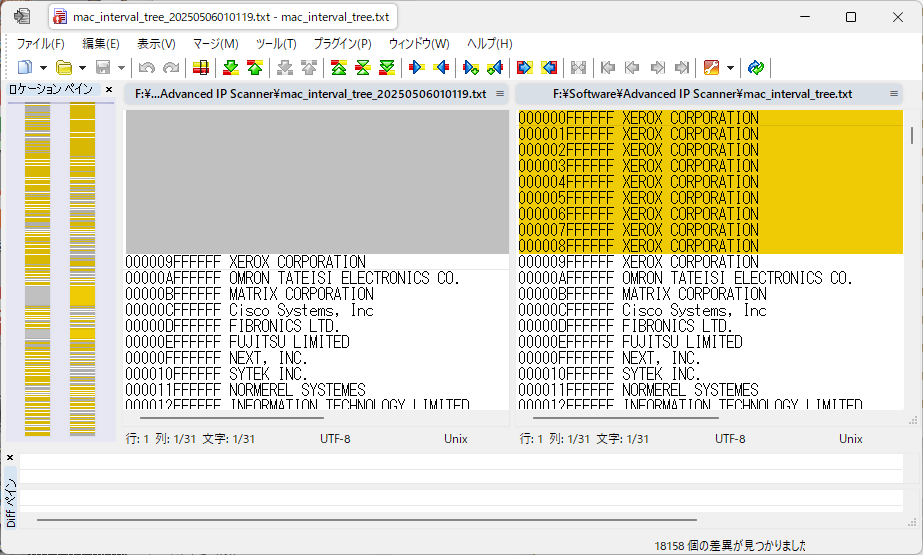Click the Copy All to Right icon

click(x=524, y=68)
